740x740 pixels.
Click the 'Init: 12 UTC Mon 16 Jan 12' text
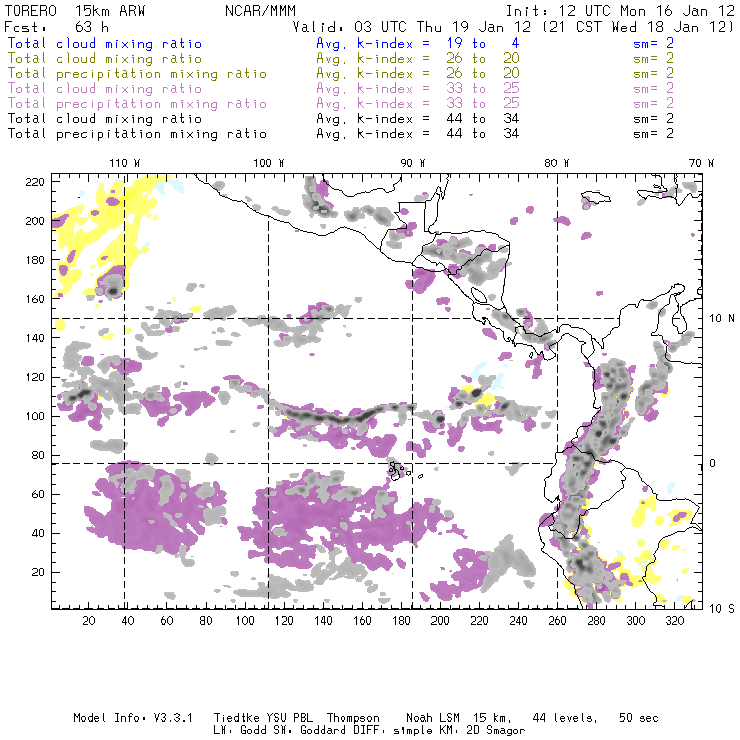pyautogui.click(x=620, y=11)
